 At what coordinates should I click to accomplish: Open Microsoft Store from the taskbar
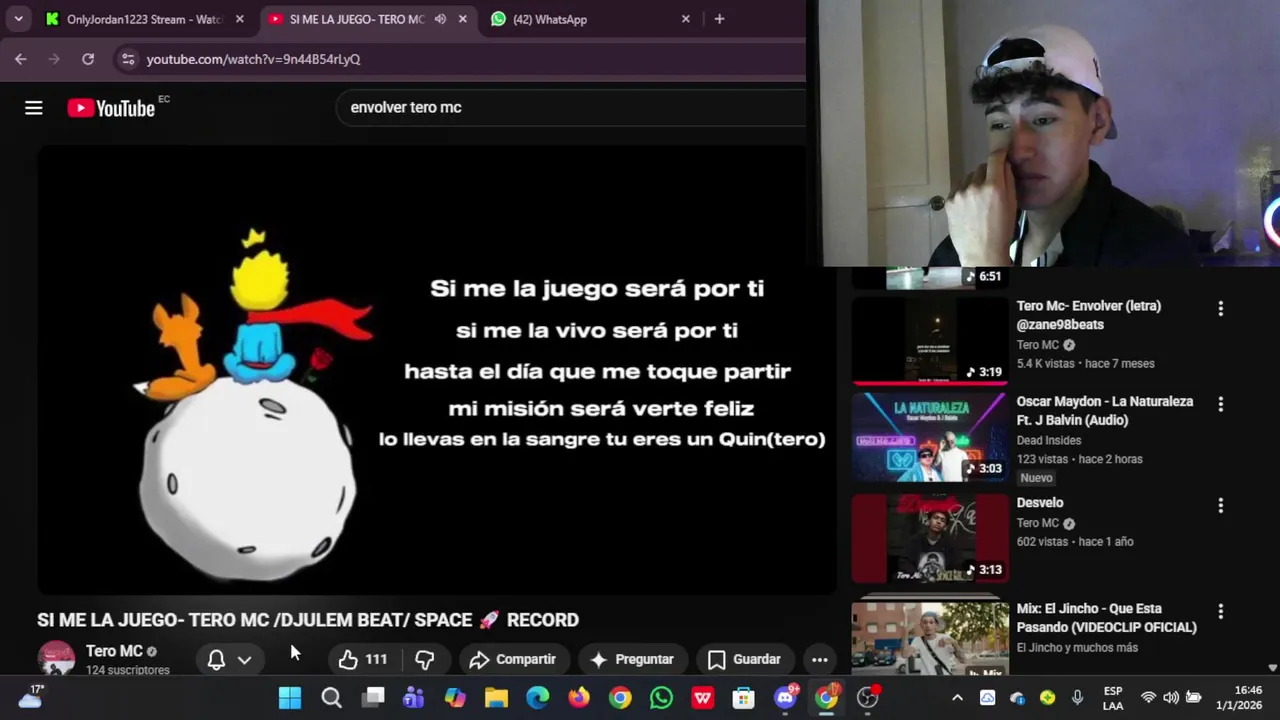tap(744, 698)
